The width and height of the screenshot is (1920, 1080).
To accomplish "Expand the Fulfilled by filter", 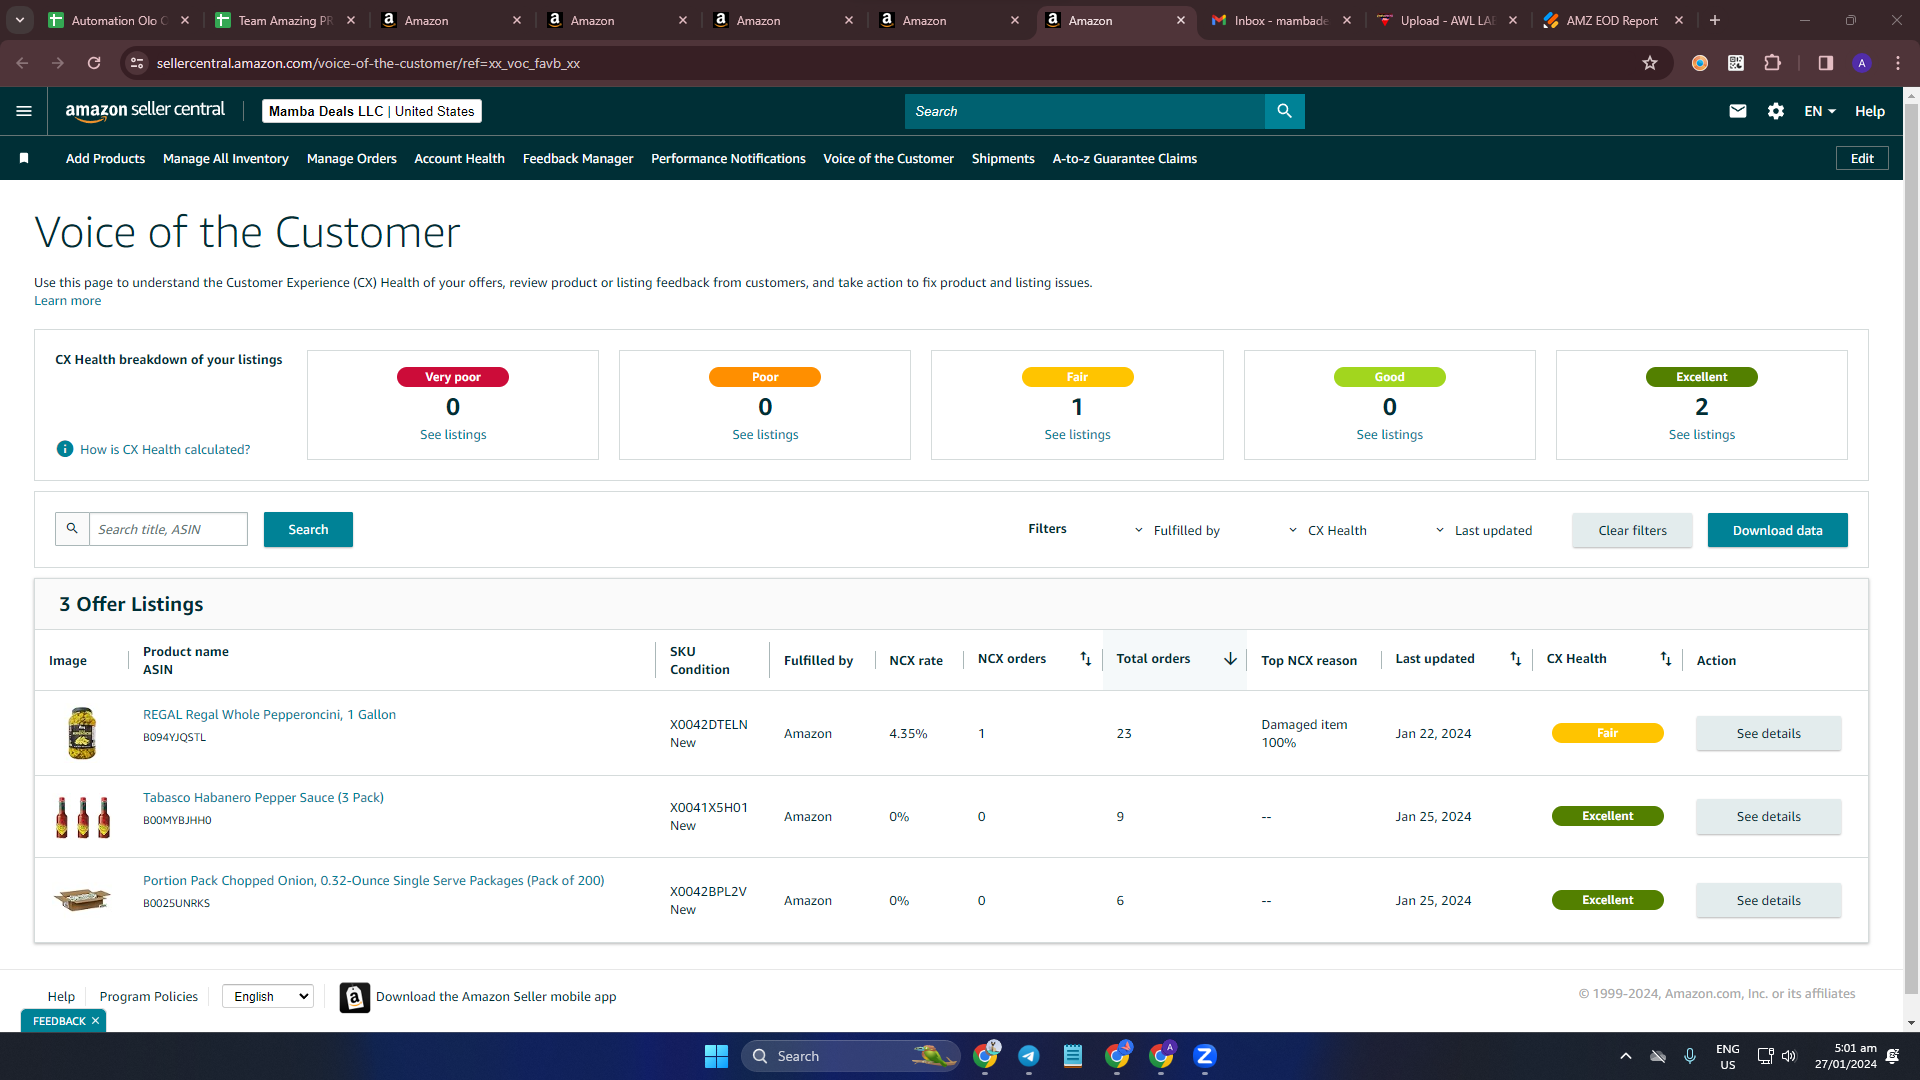I will [x=1177, y=530].
